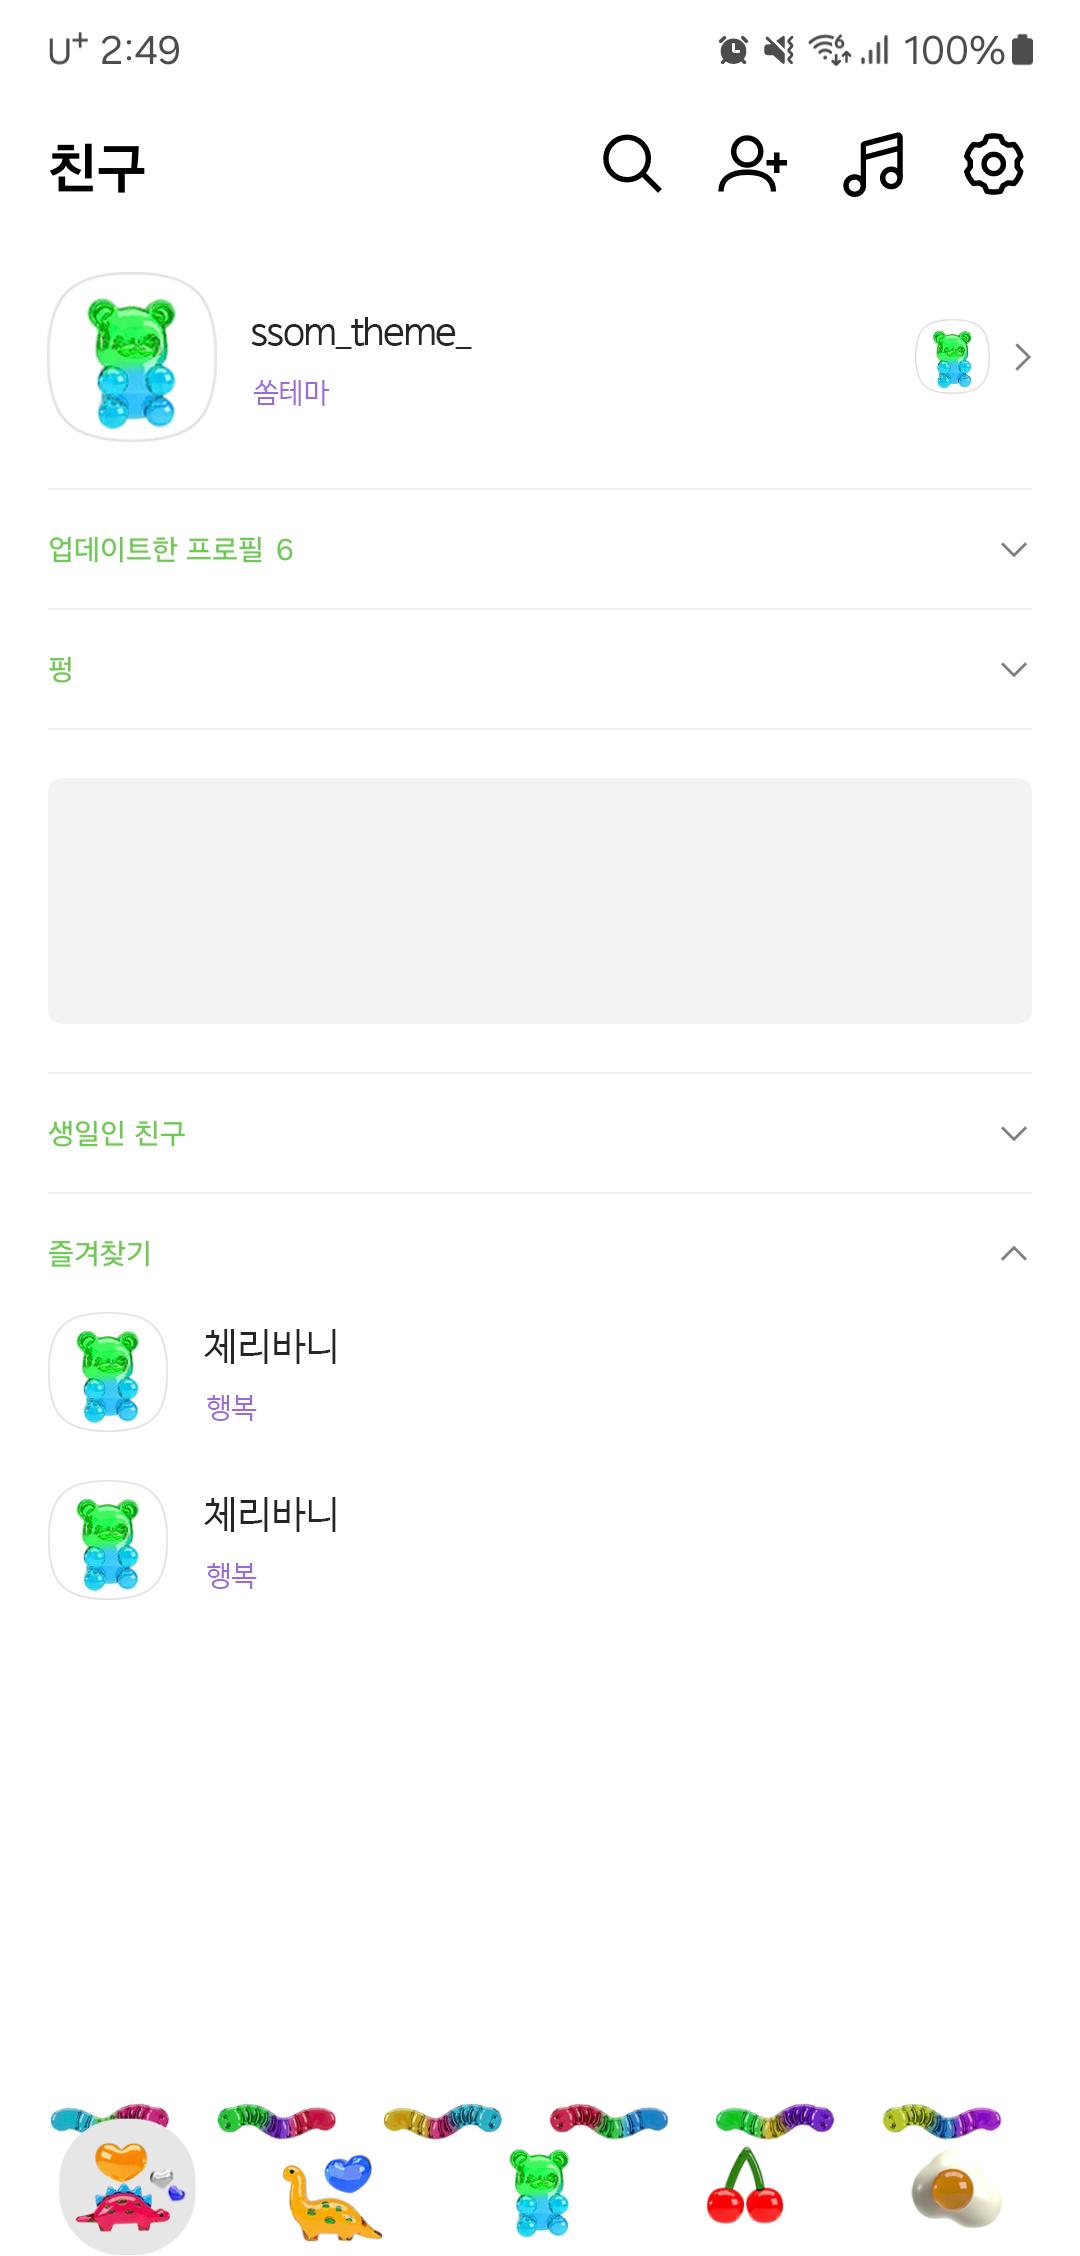
Task: Open second 체리바니 favorite friend
Action: coord(540,1540)
